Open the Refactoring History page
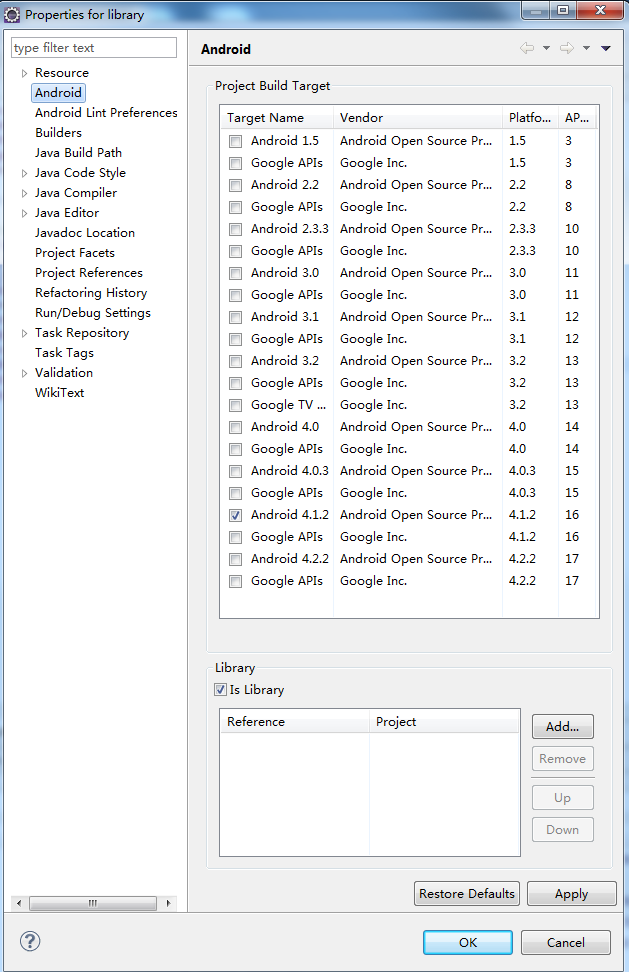Screen dimensions: 629x972 pyautogui.click(x=91, y=293)
